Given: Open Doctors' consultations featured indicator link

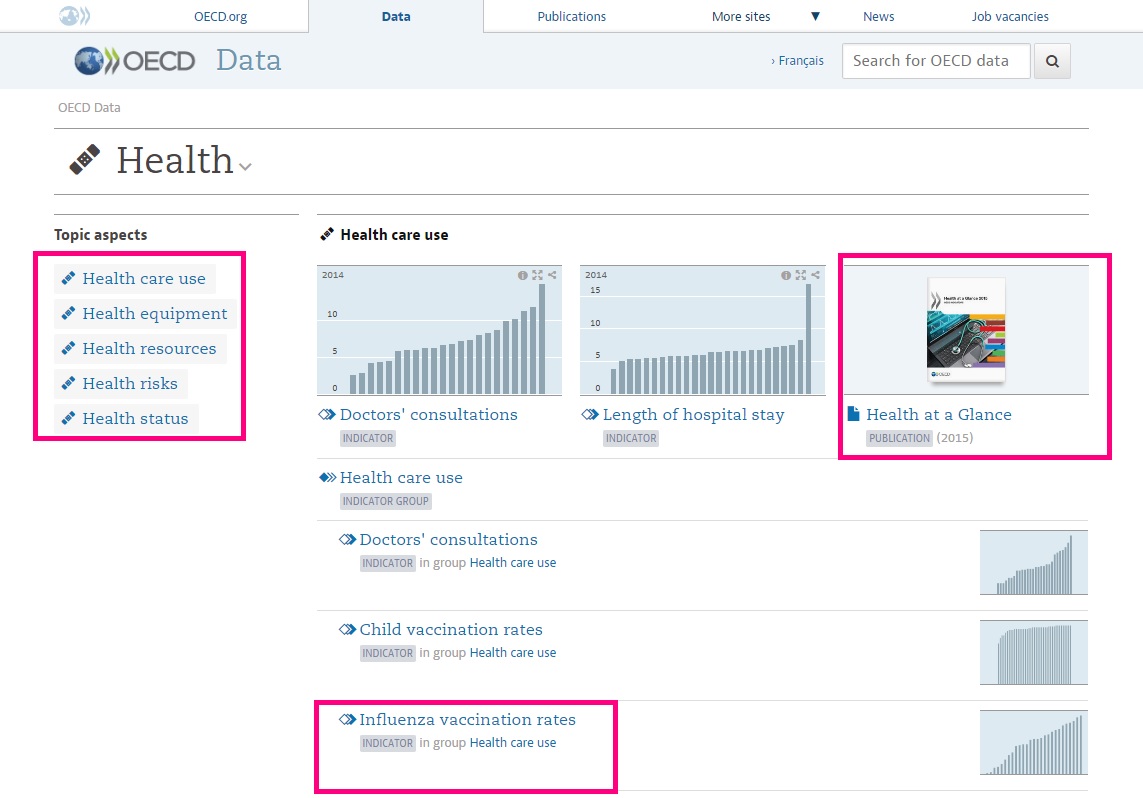Looking at the screenshot, I should point(429,415).
